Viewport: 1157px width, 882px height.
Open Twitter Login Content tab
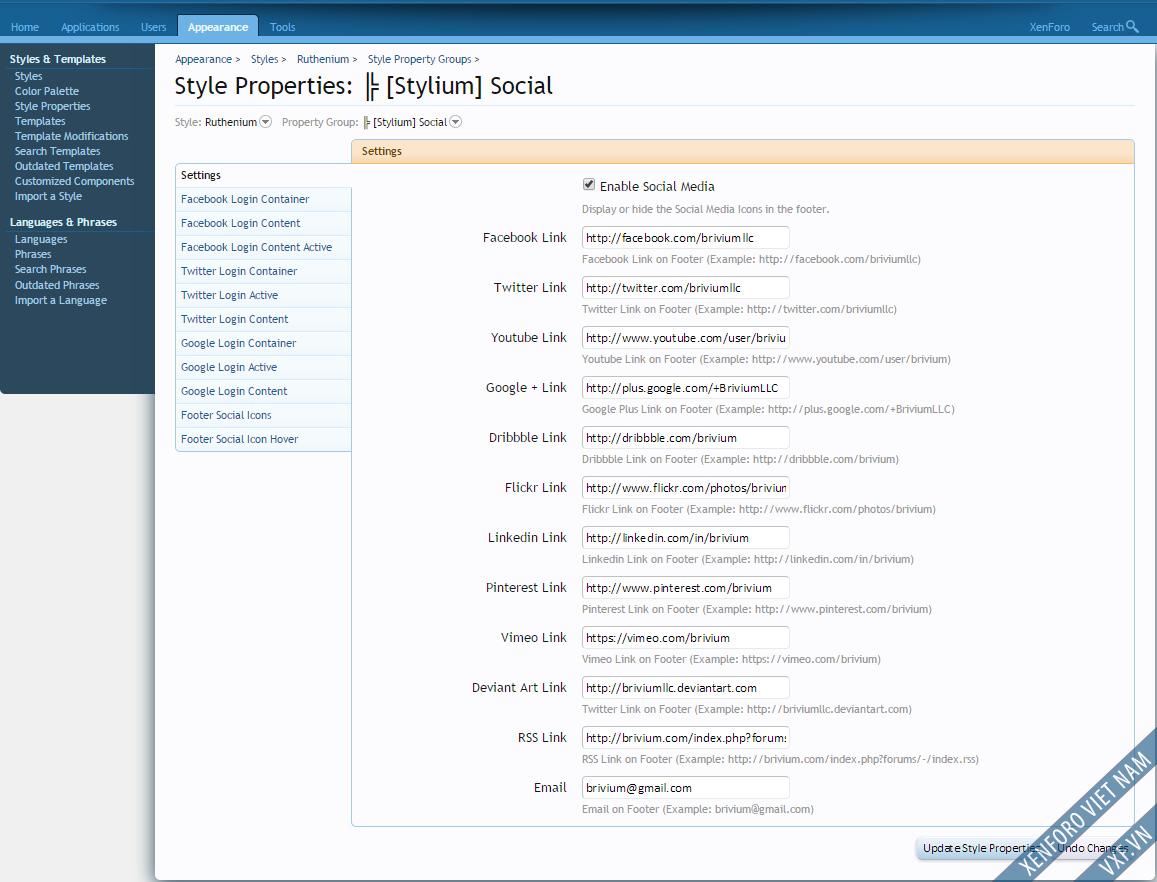coord(263,319)
